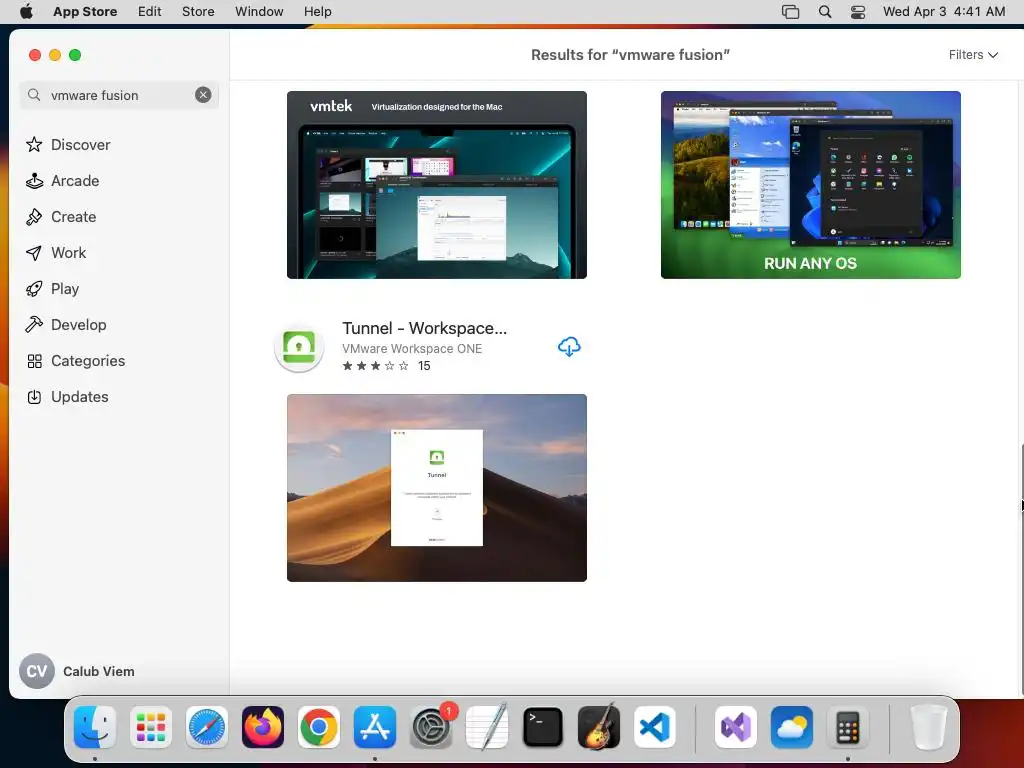Open the Apple menu
The width and height of the screenshot is (1024, 768).
(x=26, y=12)
